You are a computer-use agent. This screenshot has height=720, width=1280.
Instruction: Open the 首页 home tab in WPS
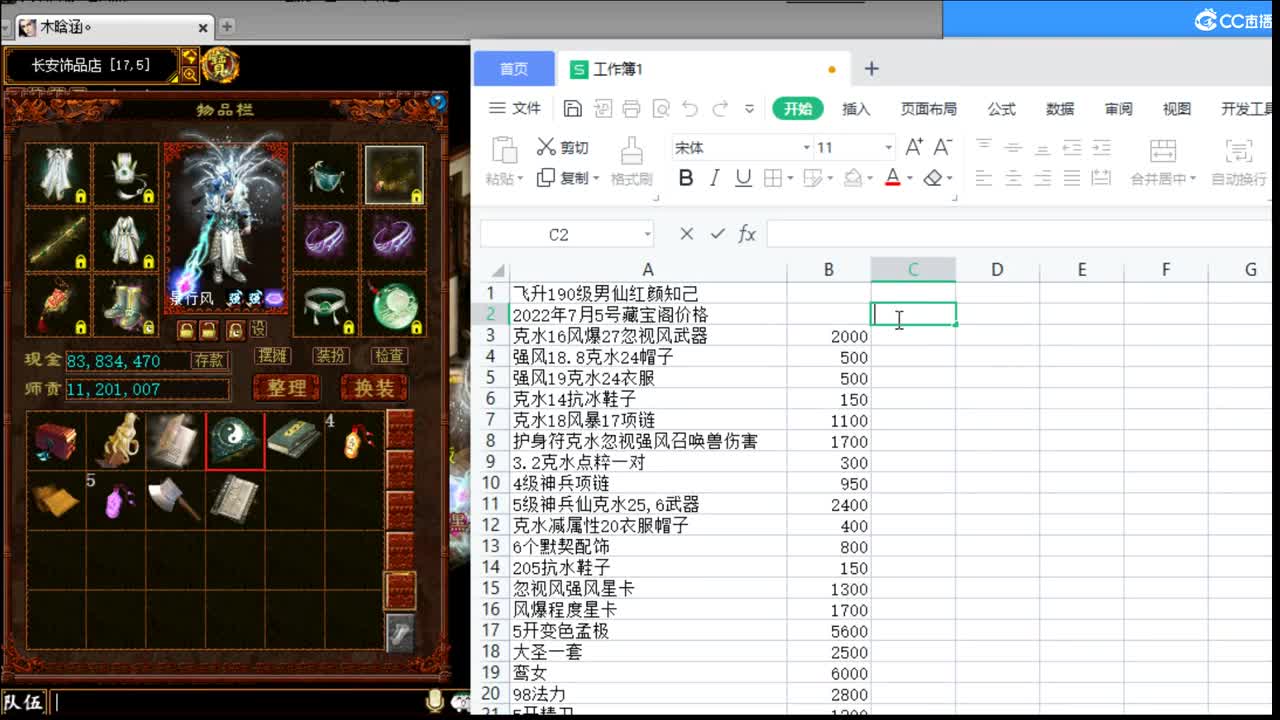click(x=514, y=68)
